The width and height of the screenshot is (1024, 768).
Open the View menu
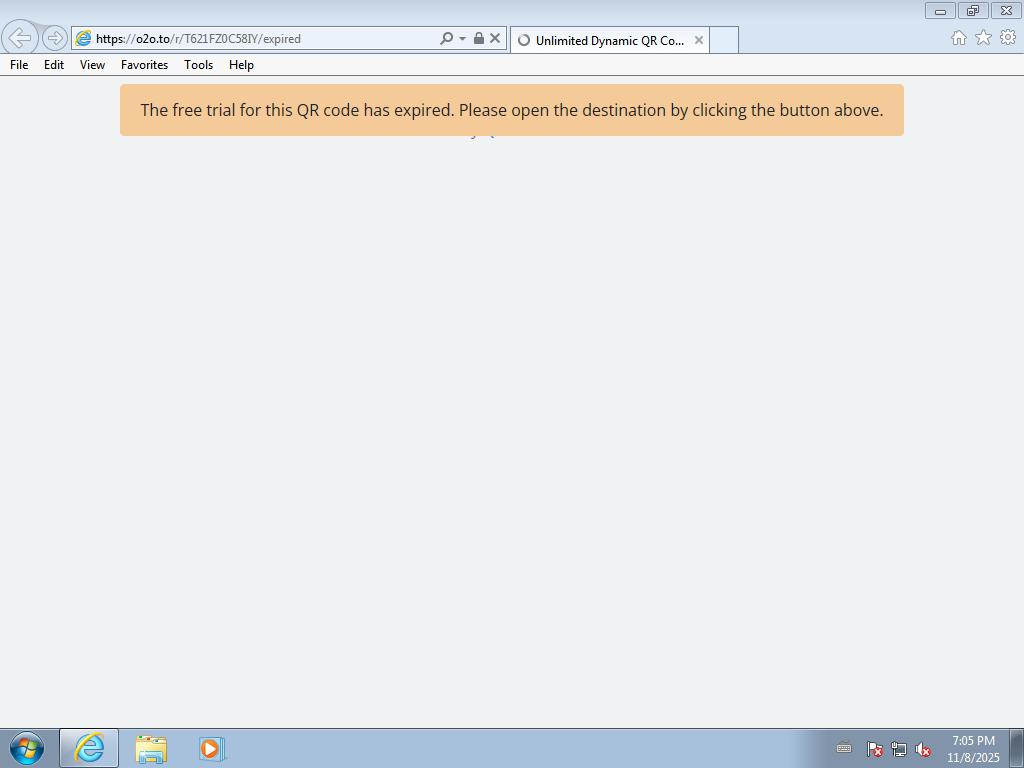click(x=92, y=65)
